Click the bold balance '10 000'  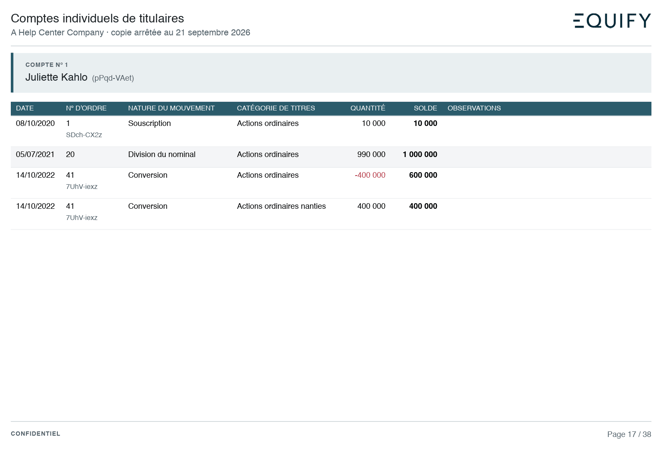click(425, 124)
